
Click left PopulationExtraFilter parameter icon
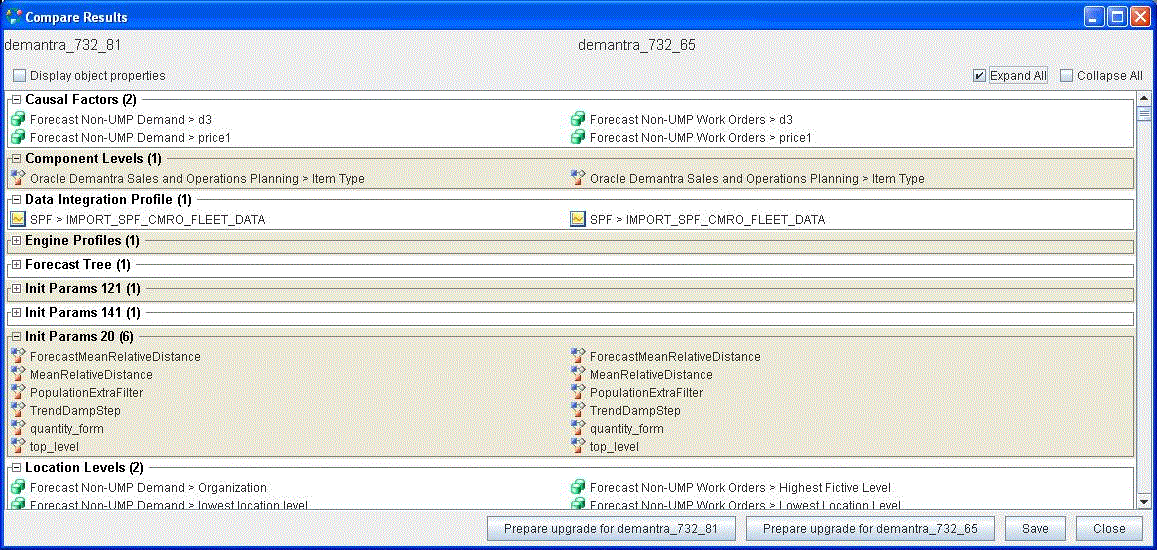pos(18,393)
